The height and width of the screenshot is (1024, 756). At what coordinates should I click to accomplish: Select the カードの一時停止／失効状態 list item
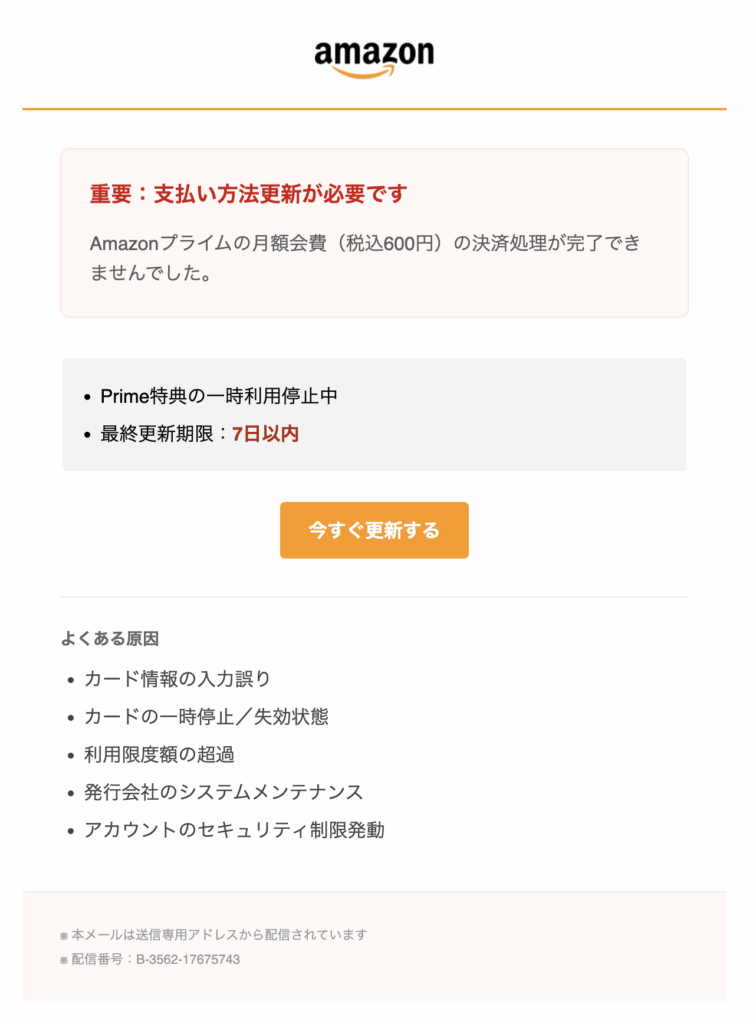[206, 717]
